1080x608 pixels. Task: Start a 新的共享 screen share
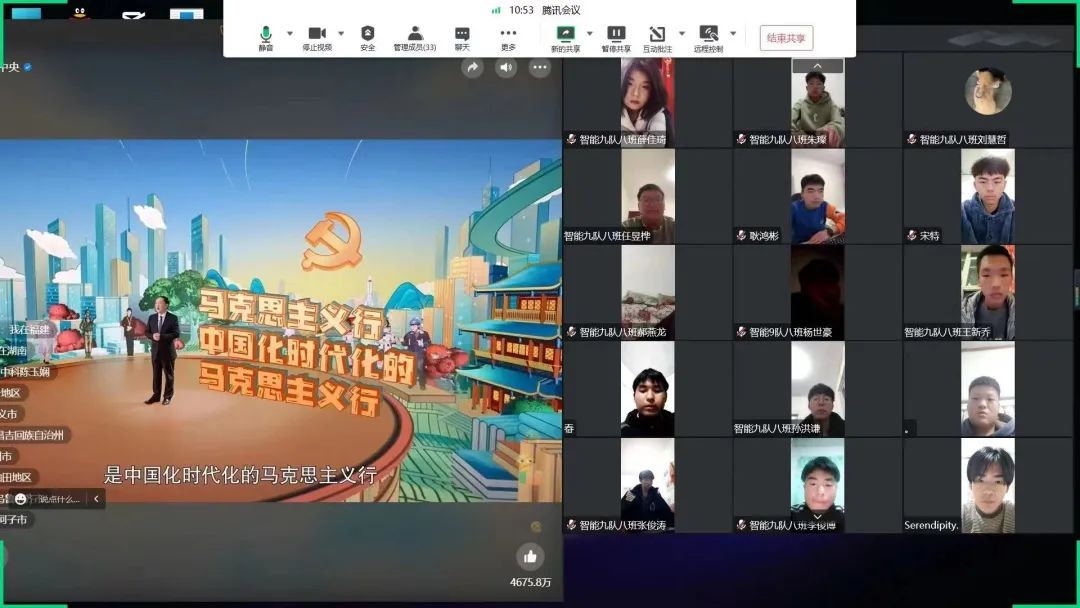[x=565, y=39]
